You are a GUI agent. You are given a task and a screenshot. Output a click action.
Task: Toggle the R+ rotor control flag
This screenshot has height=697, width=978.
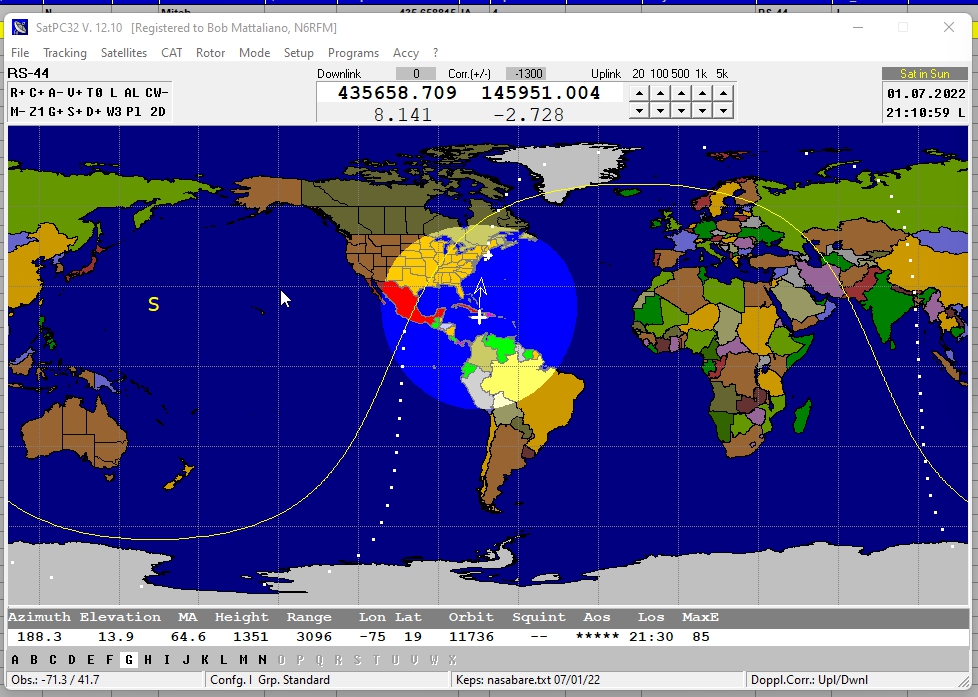(17, 92)
